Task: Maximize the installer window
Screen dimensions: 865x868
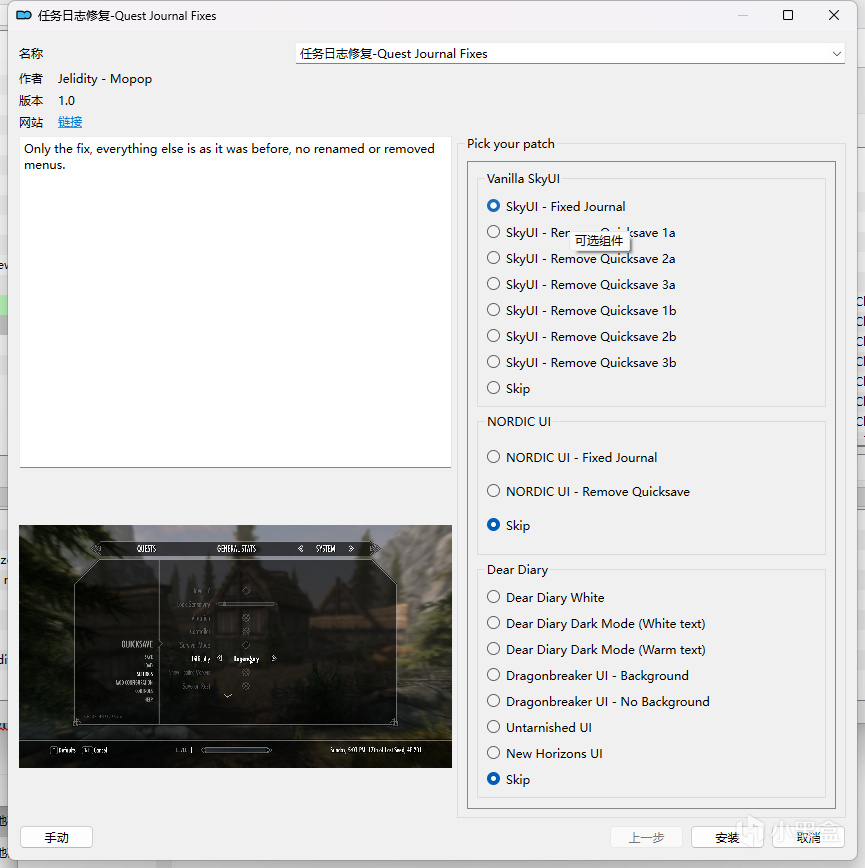Action: [788, 15]
